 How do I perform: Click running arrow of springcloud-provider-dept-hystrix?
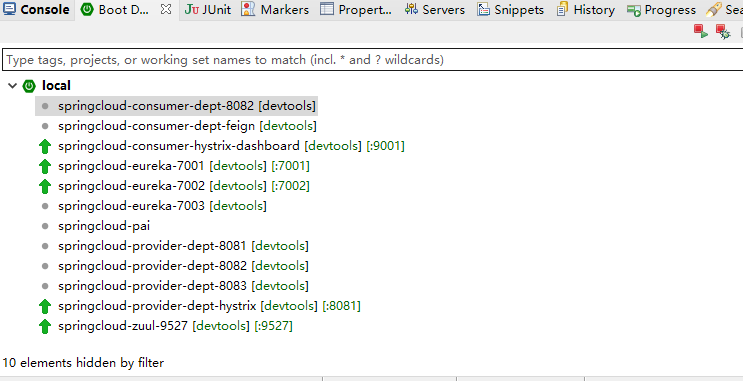tap(45, 306)
